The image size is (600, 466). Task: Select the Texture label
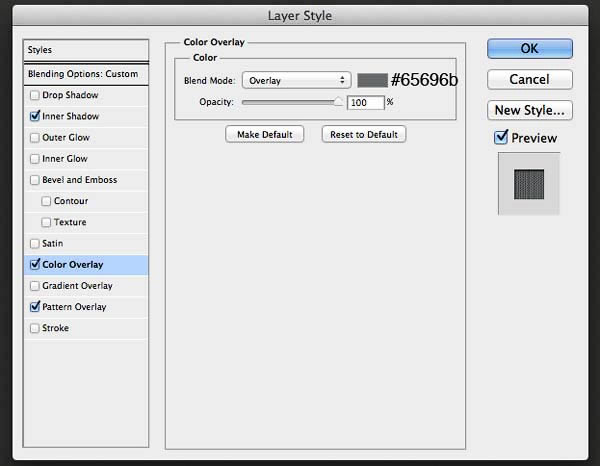[70, 222]
